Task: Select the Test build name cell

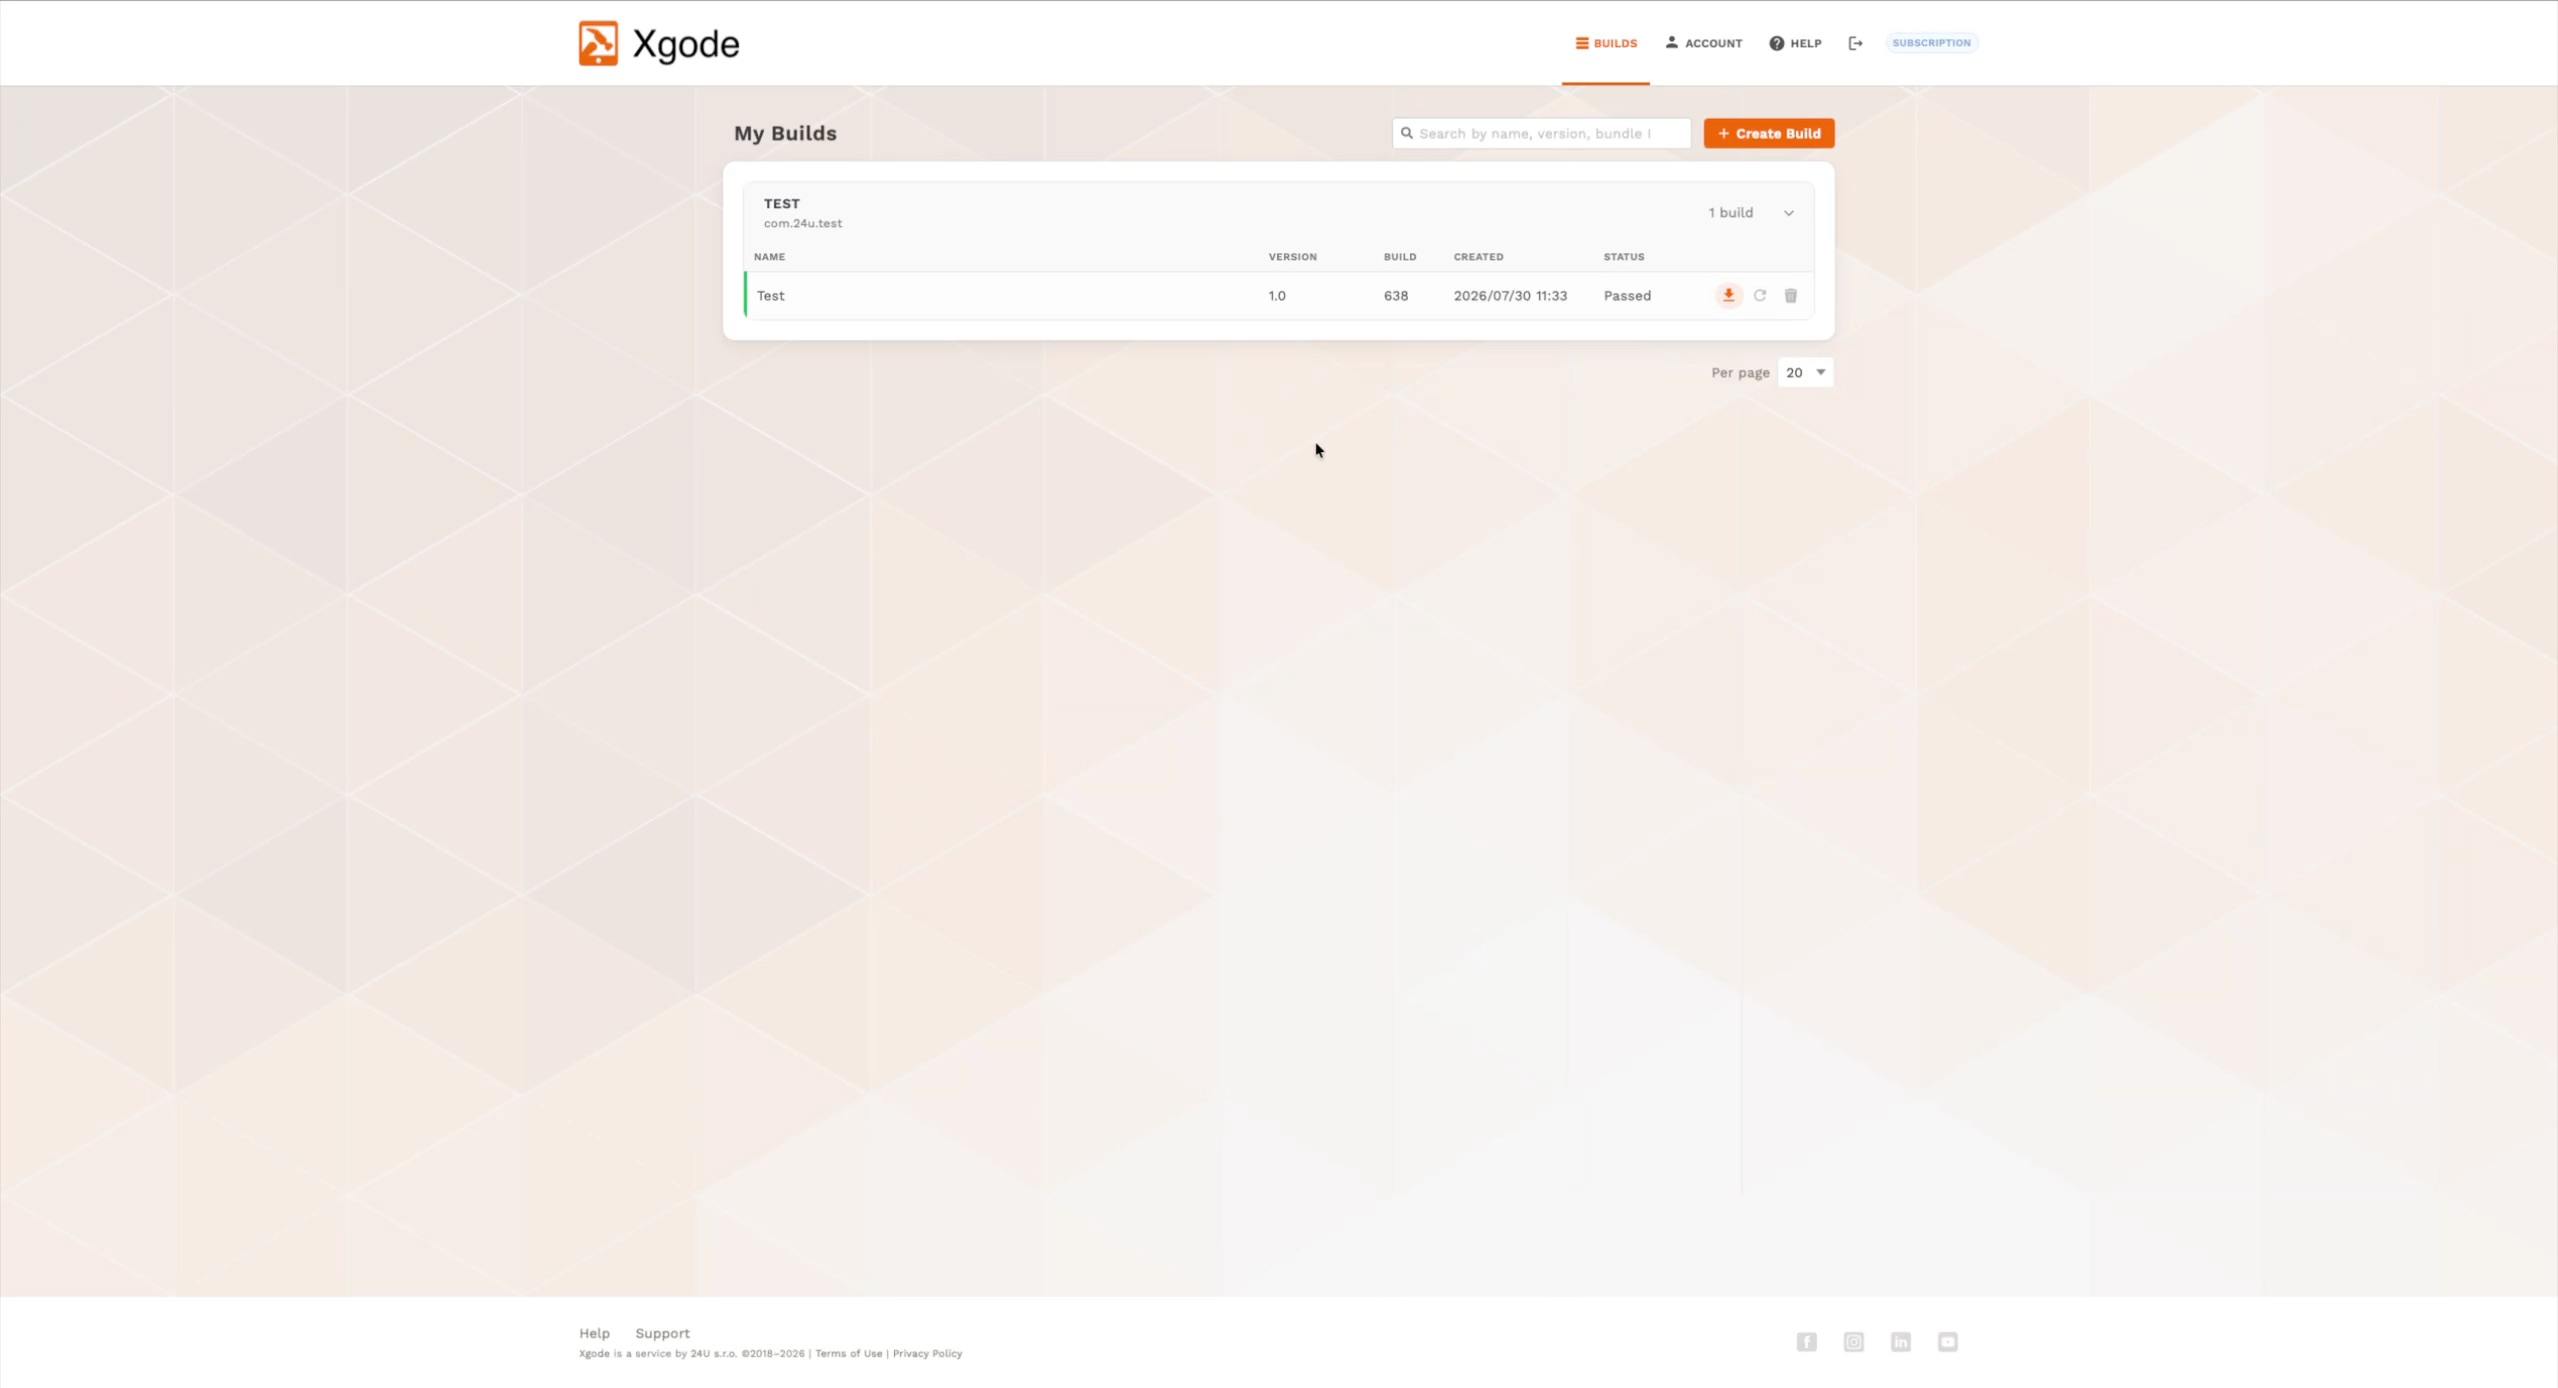Action: coord(770,295)
